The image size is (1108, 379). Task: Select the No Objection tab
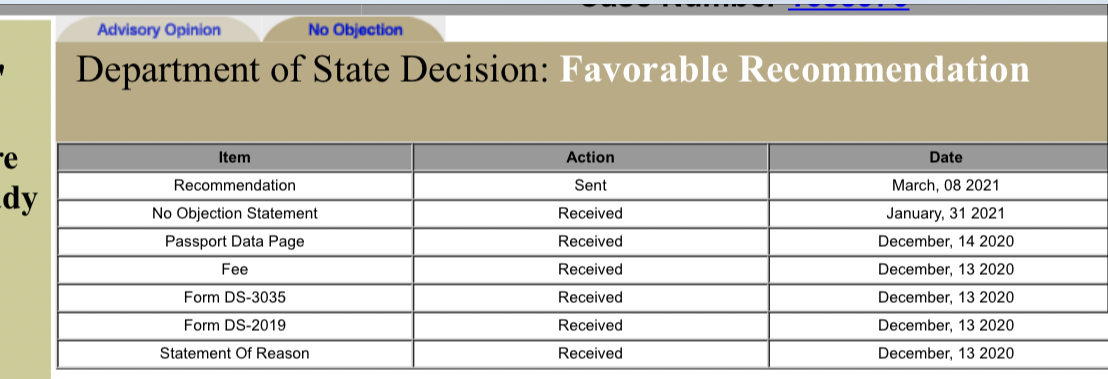(355, 30)
